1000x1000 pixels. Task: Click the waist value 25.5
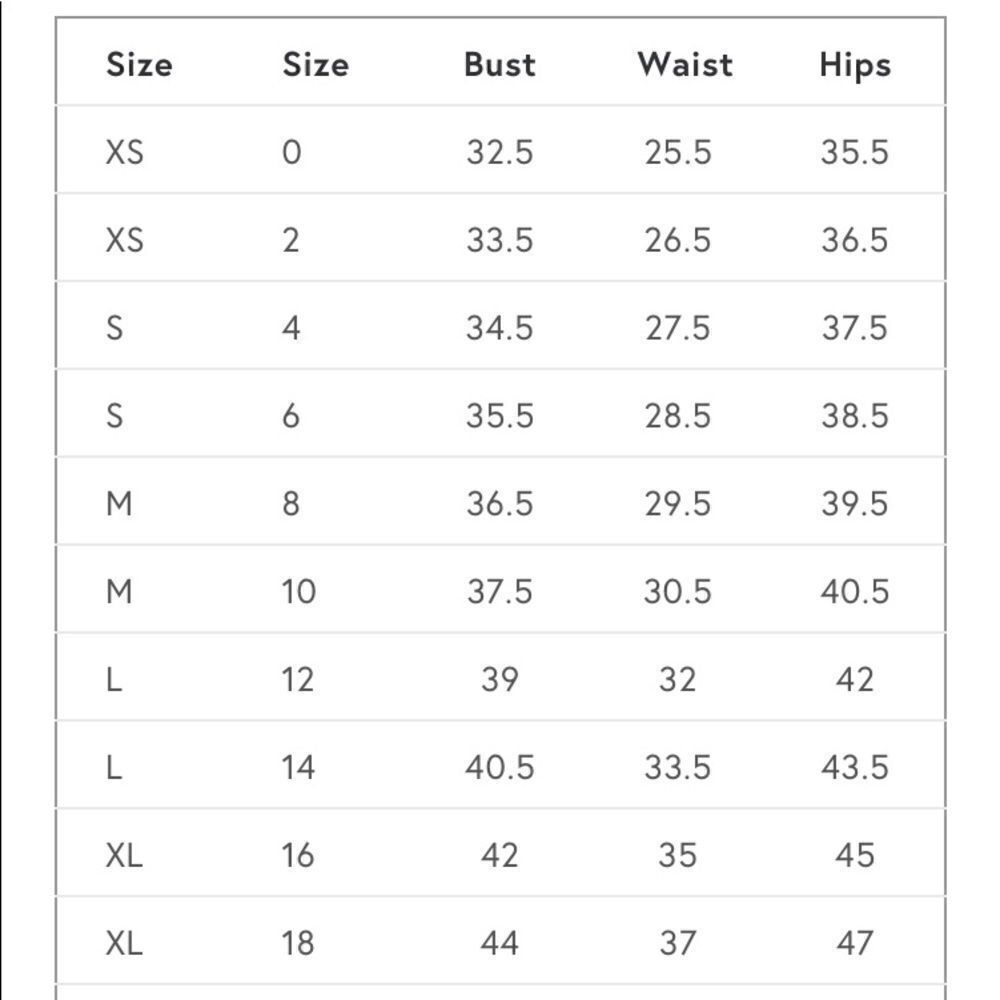pyautogui.click(x=677, y=152)
